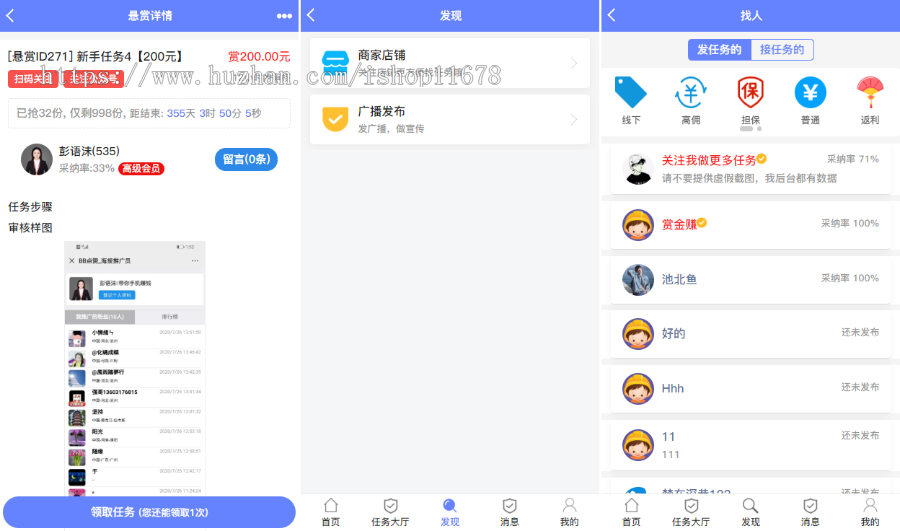Tap 彭语沫's profile avatar
The image size is (900, 531).
point(37,159)
